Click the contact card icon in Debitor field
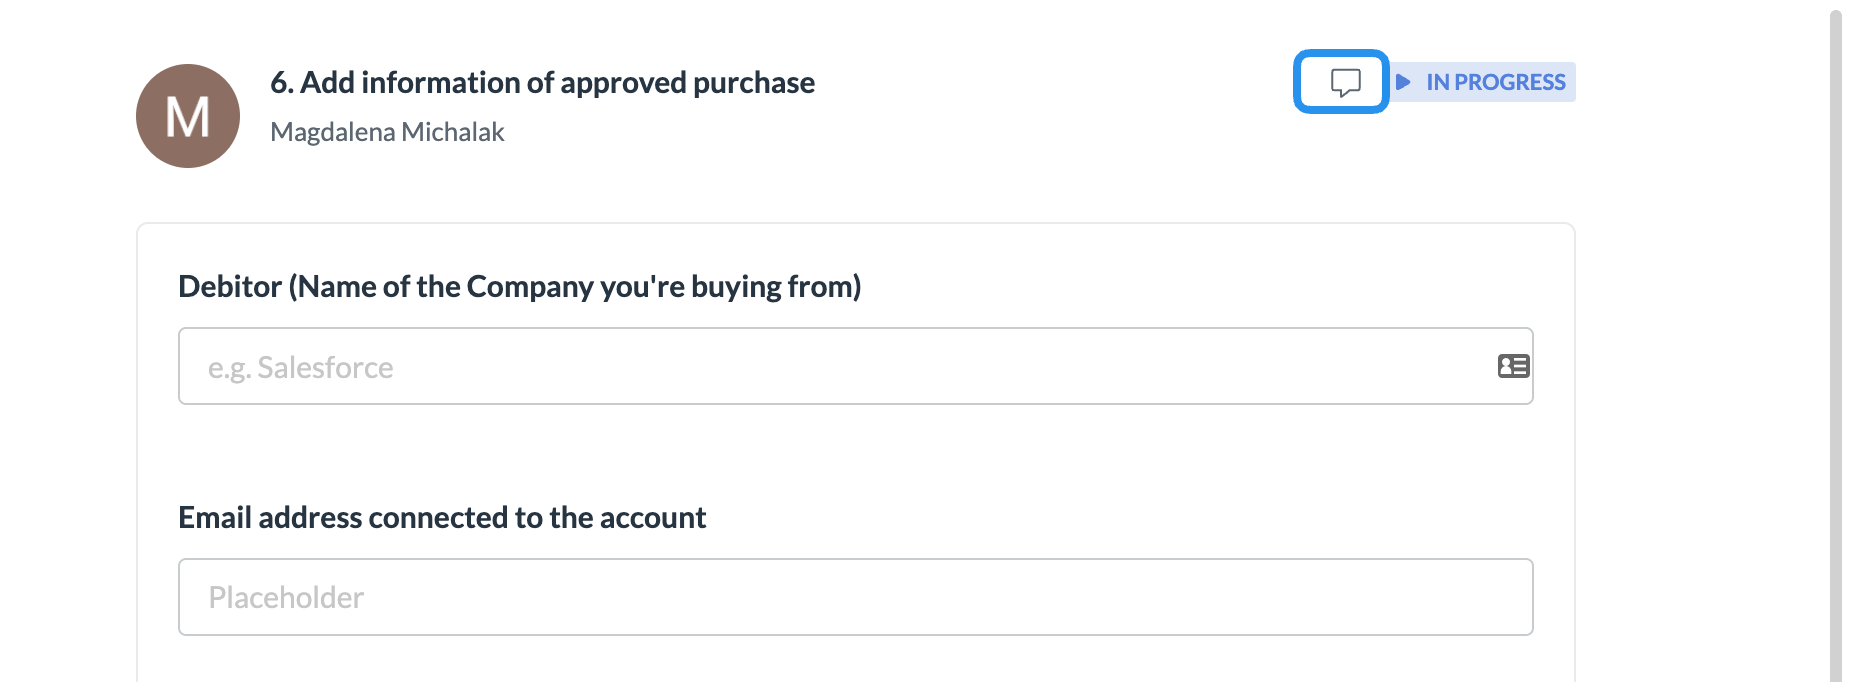Viewport: 1864px width, 682px height. click(1513, 366)
